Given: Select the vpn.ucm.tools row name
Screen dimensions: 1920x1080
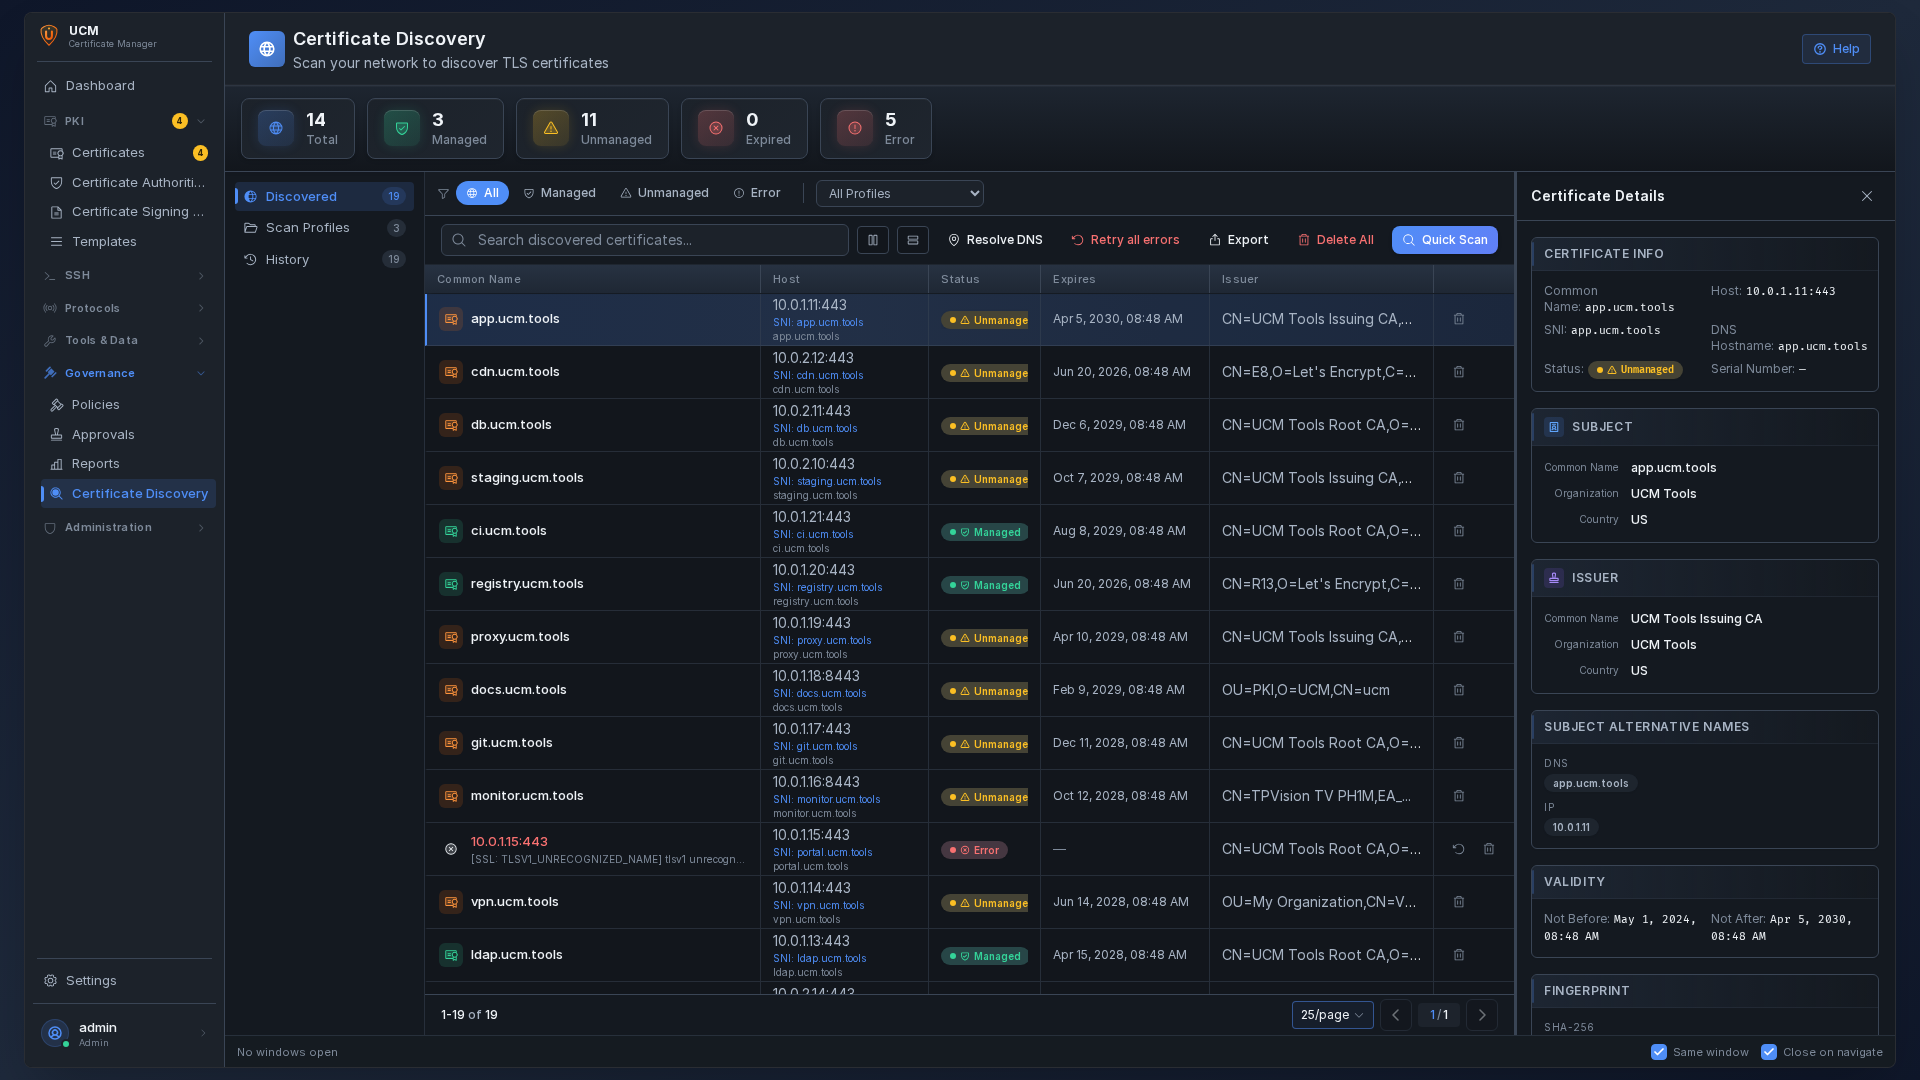Looking at the screenshot, I should [515, 902].
